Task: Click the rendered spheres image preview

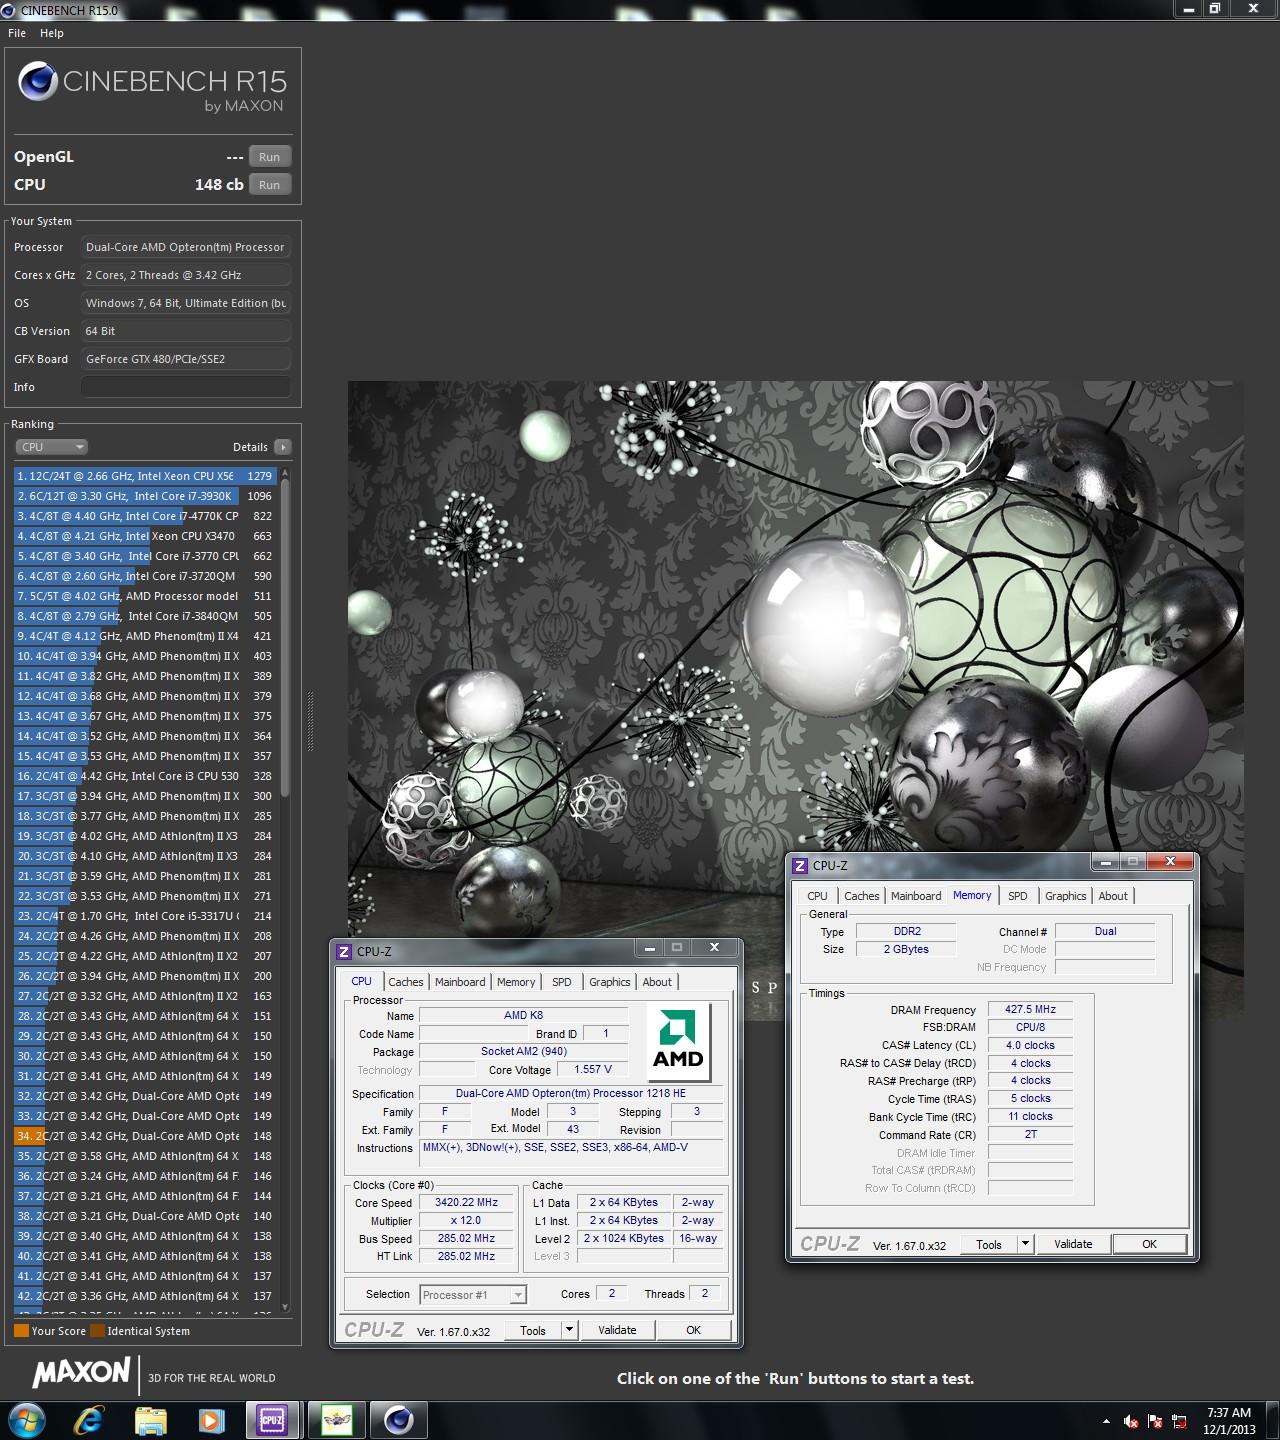Action: click(795, 700)
